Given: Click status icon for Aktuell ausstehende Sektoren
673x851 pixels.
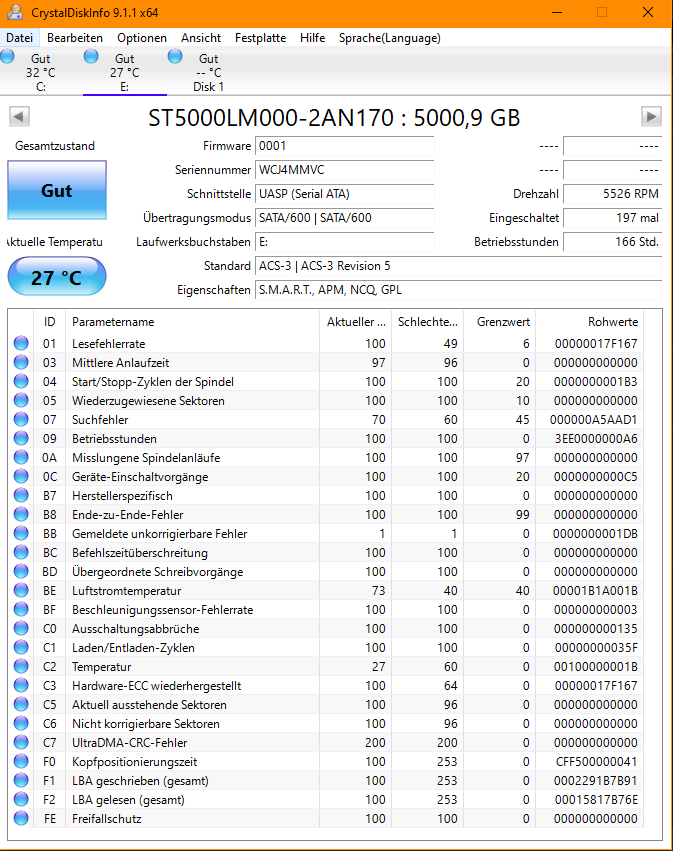Looking at the screenshot, I should (x=21, y=704).
